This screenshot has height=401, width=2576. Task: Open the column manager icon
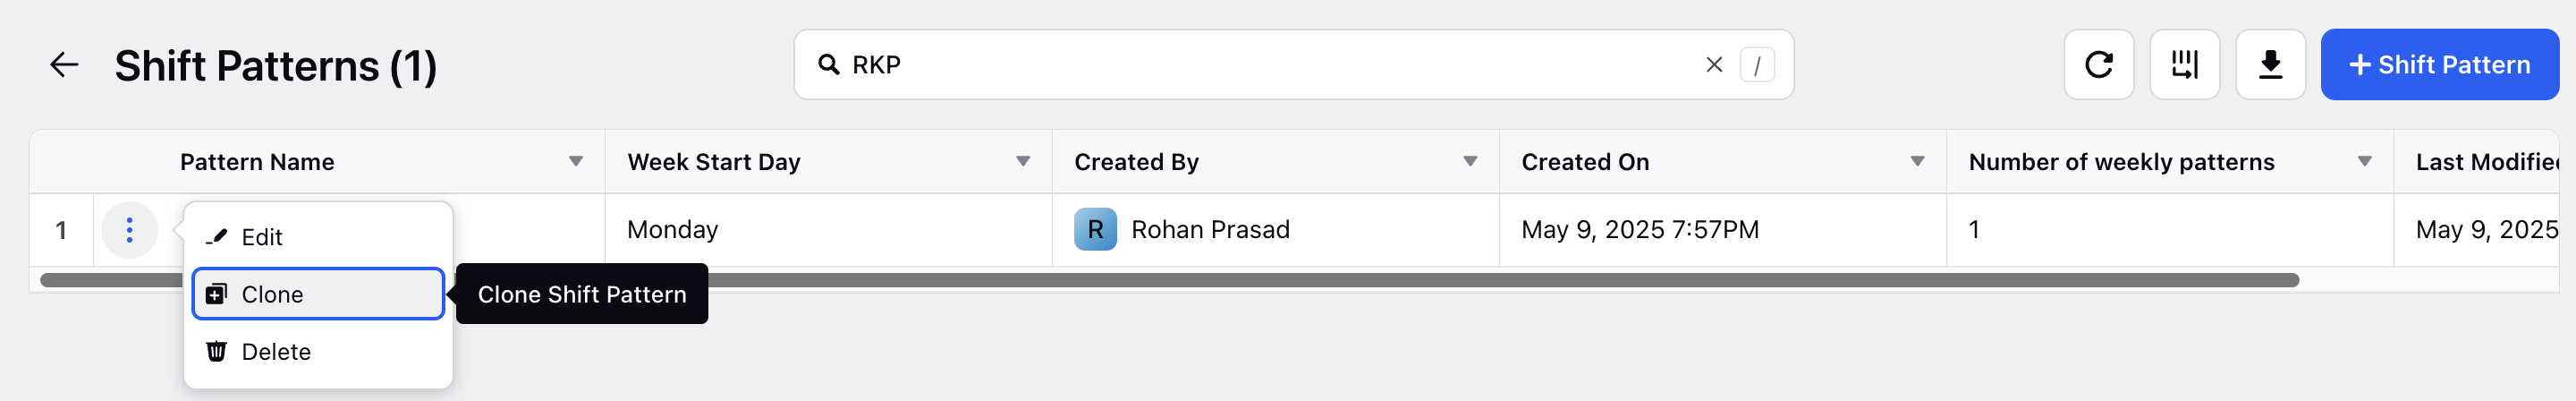2184,65
